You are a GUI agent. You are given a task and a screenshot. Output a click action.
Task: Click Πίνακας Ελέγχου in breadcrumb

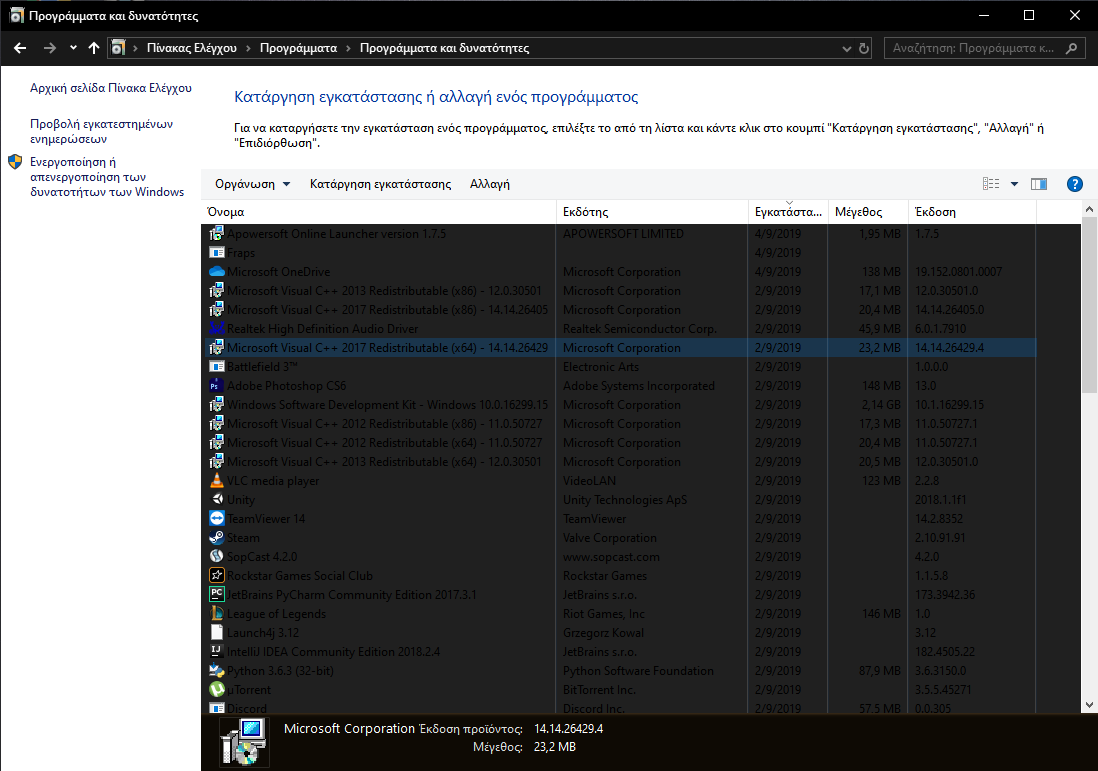191,48
